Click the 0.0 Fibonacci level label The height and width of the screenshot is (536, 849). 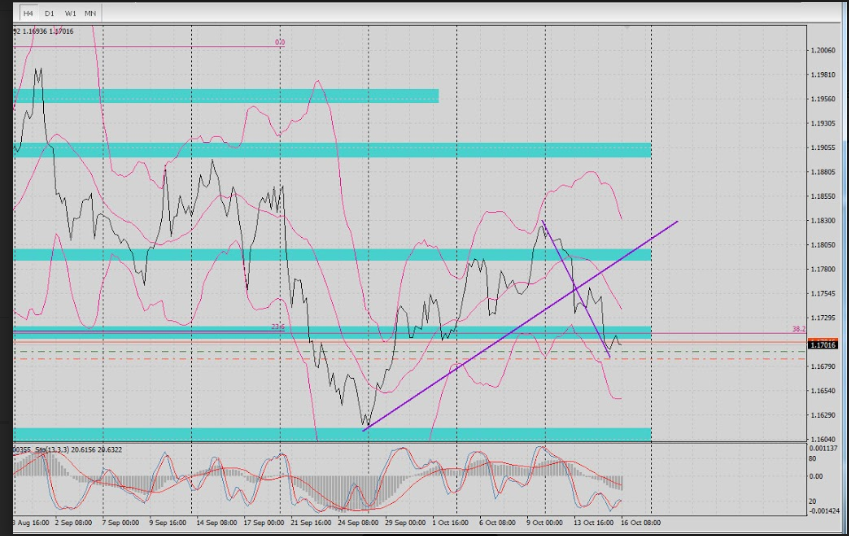[x=280, y=43]
